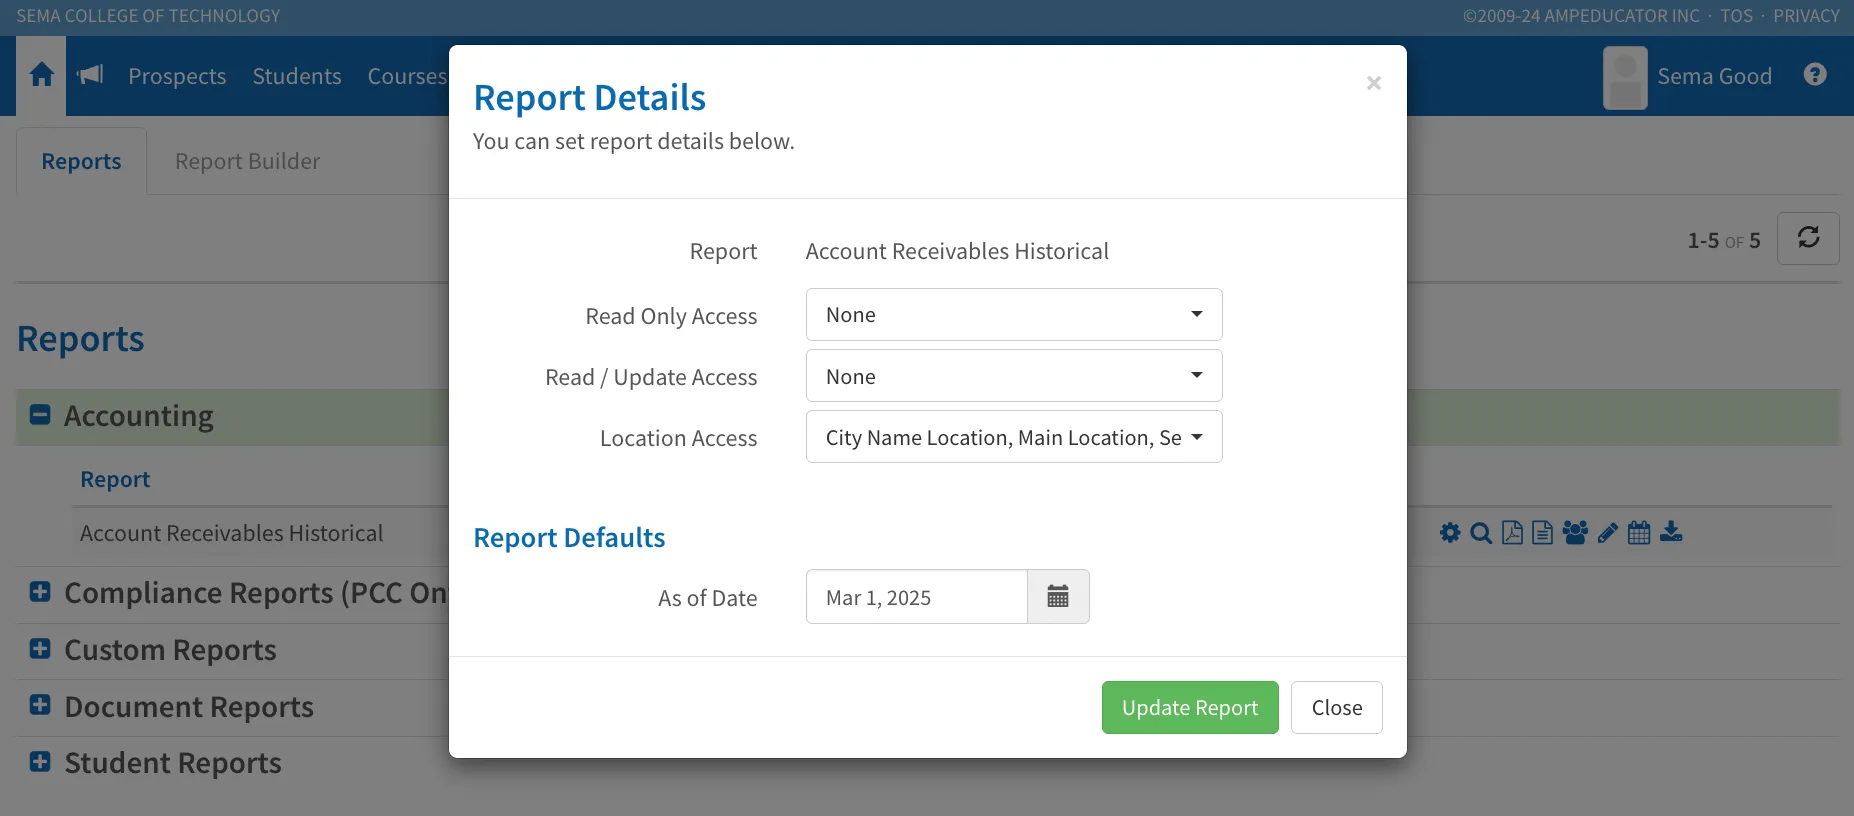This screenshot has width=1854, height=816.
Task: Open the Students menu
Action: pyautogui.click(x=297, y=76)
